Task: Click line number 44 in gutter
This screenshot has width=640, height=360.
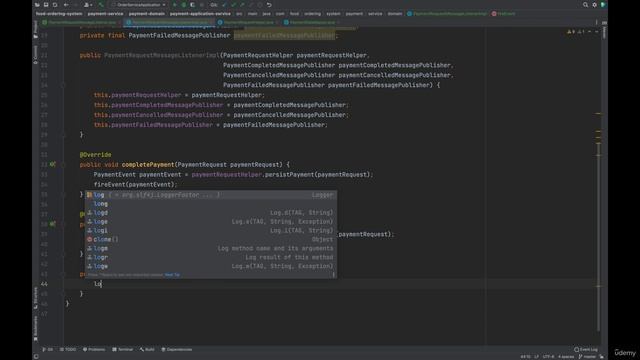Action: (x=44, y=284)
